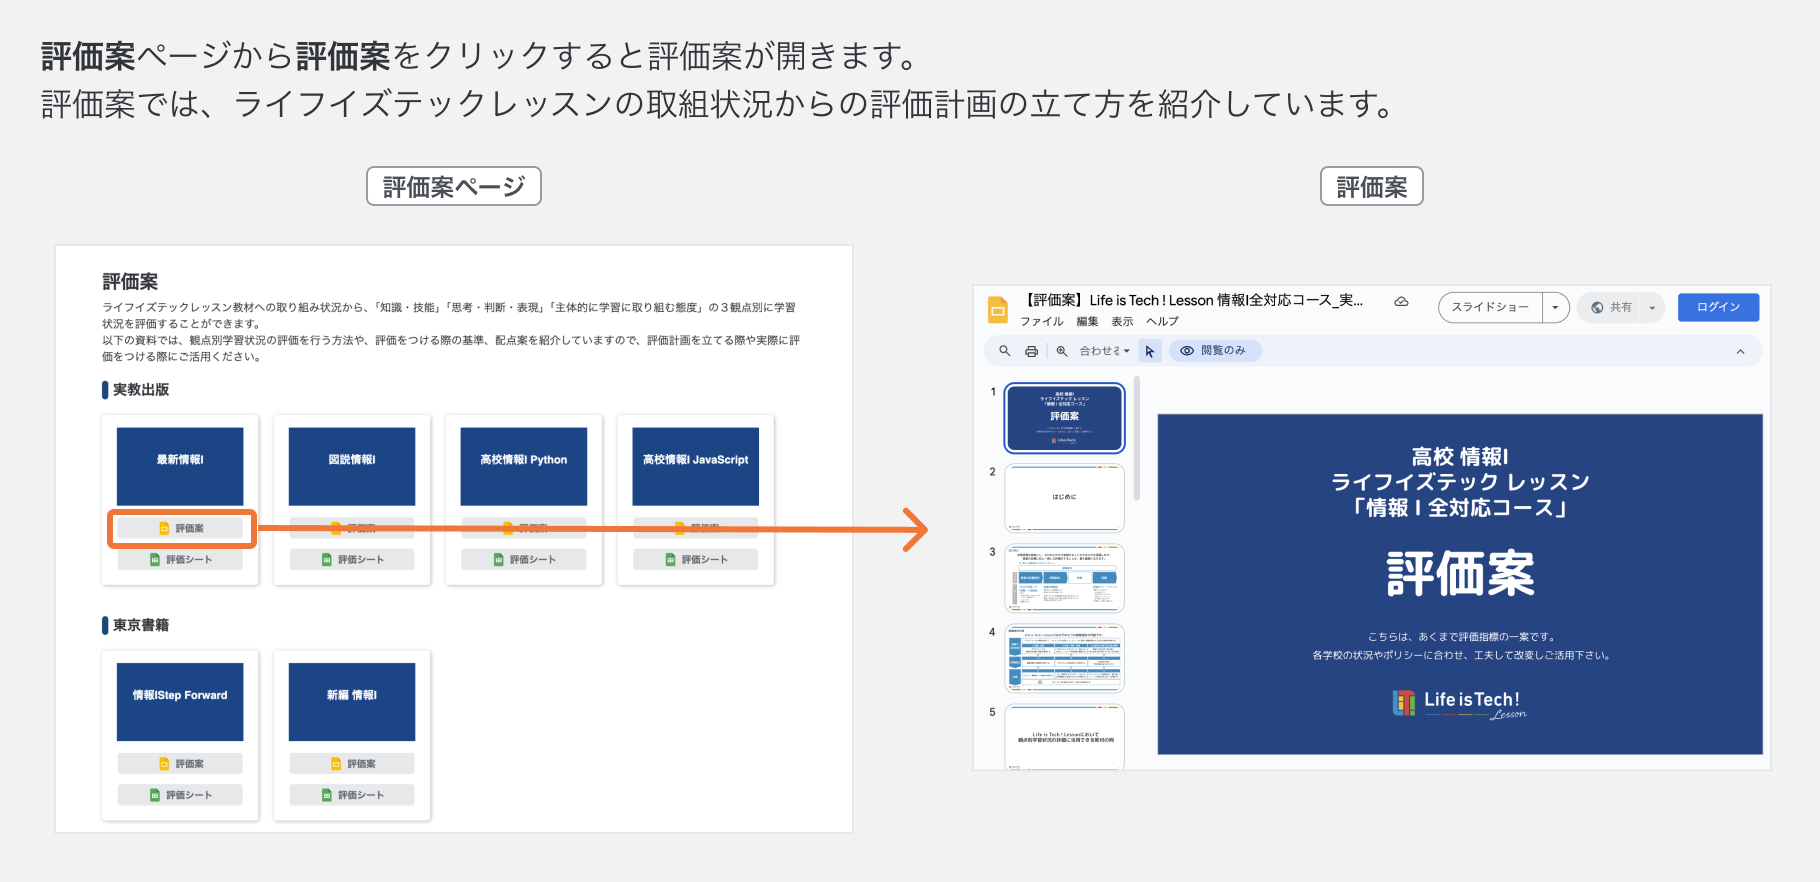
Task: Click the document title text in Slides
Action: click(1193, 300)
